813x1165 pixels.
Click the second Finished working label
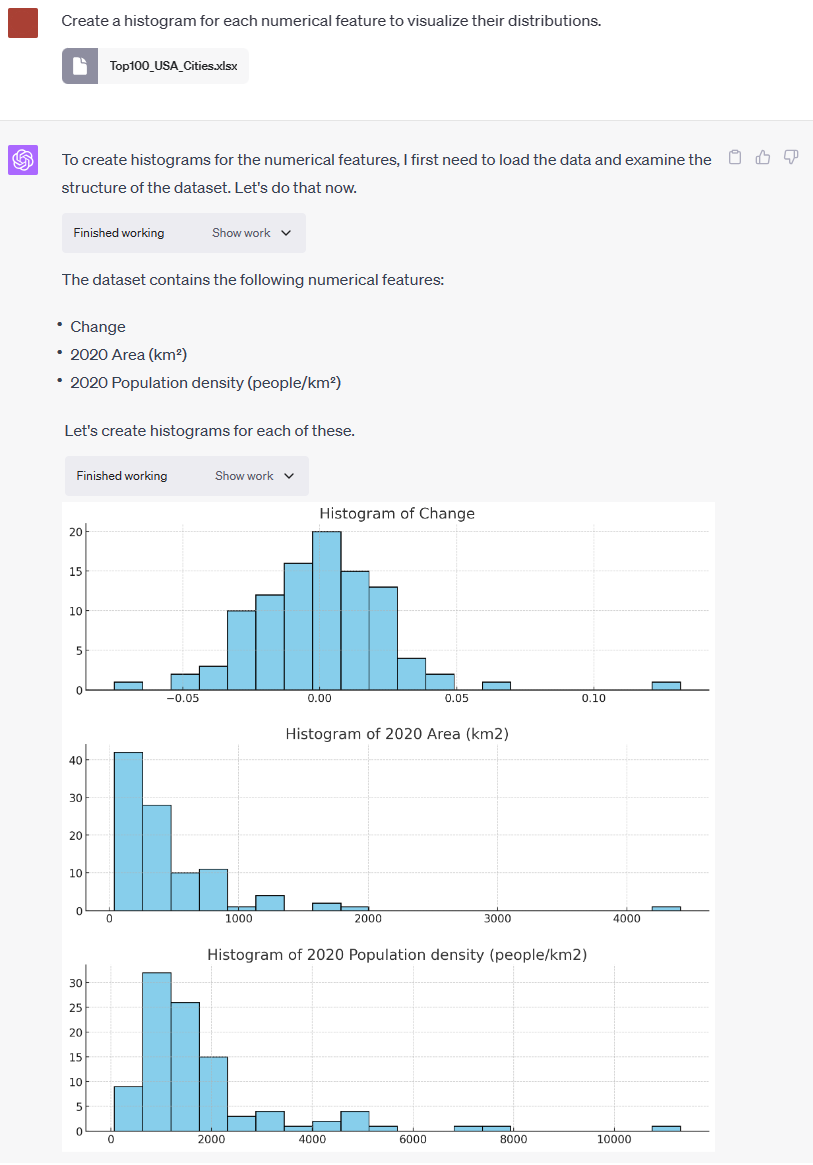tap(121, 476)
